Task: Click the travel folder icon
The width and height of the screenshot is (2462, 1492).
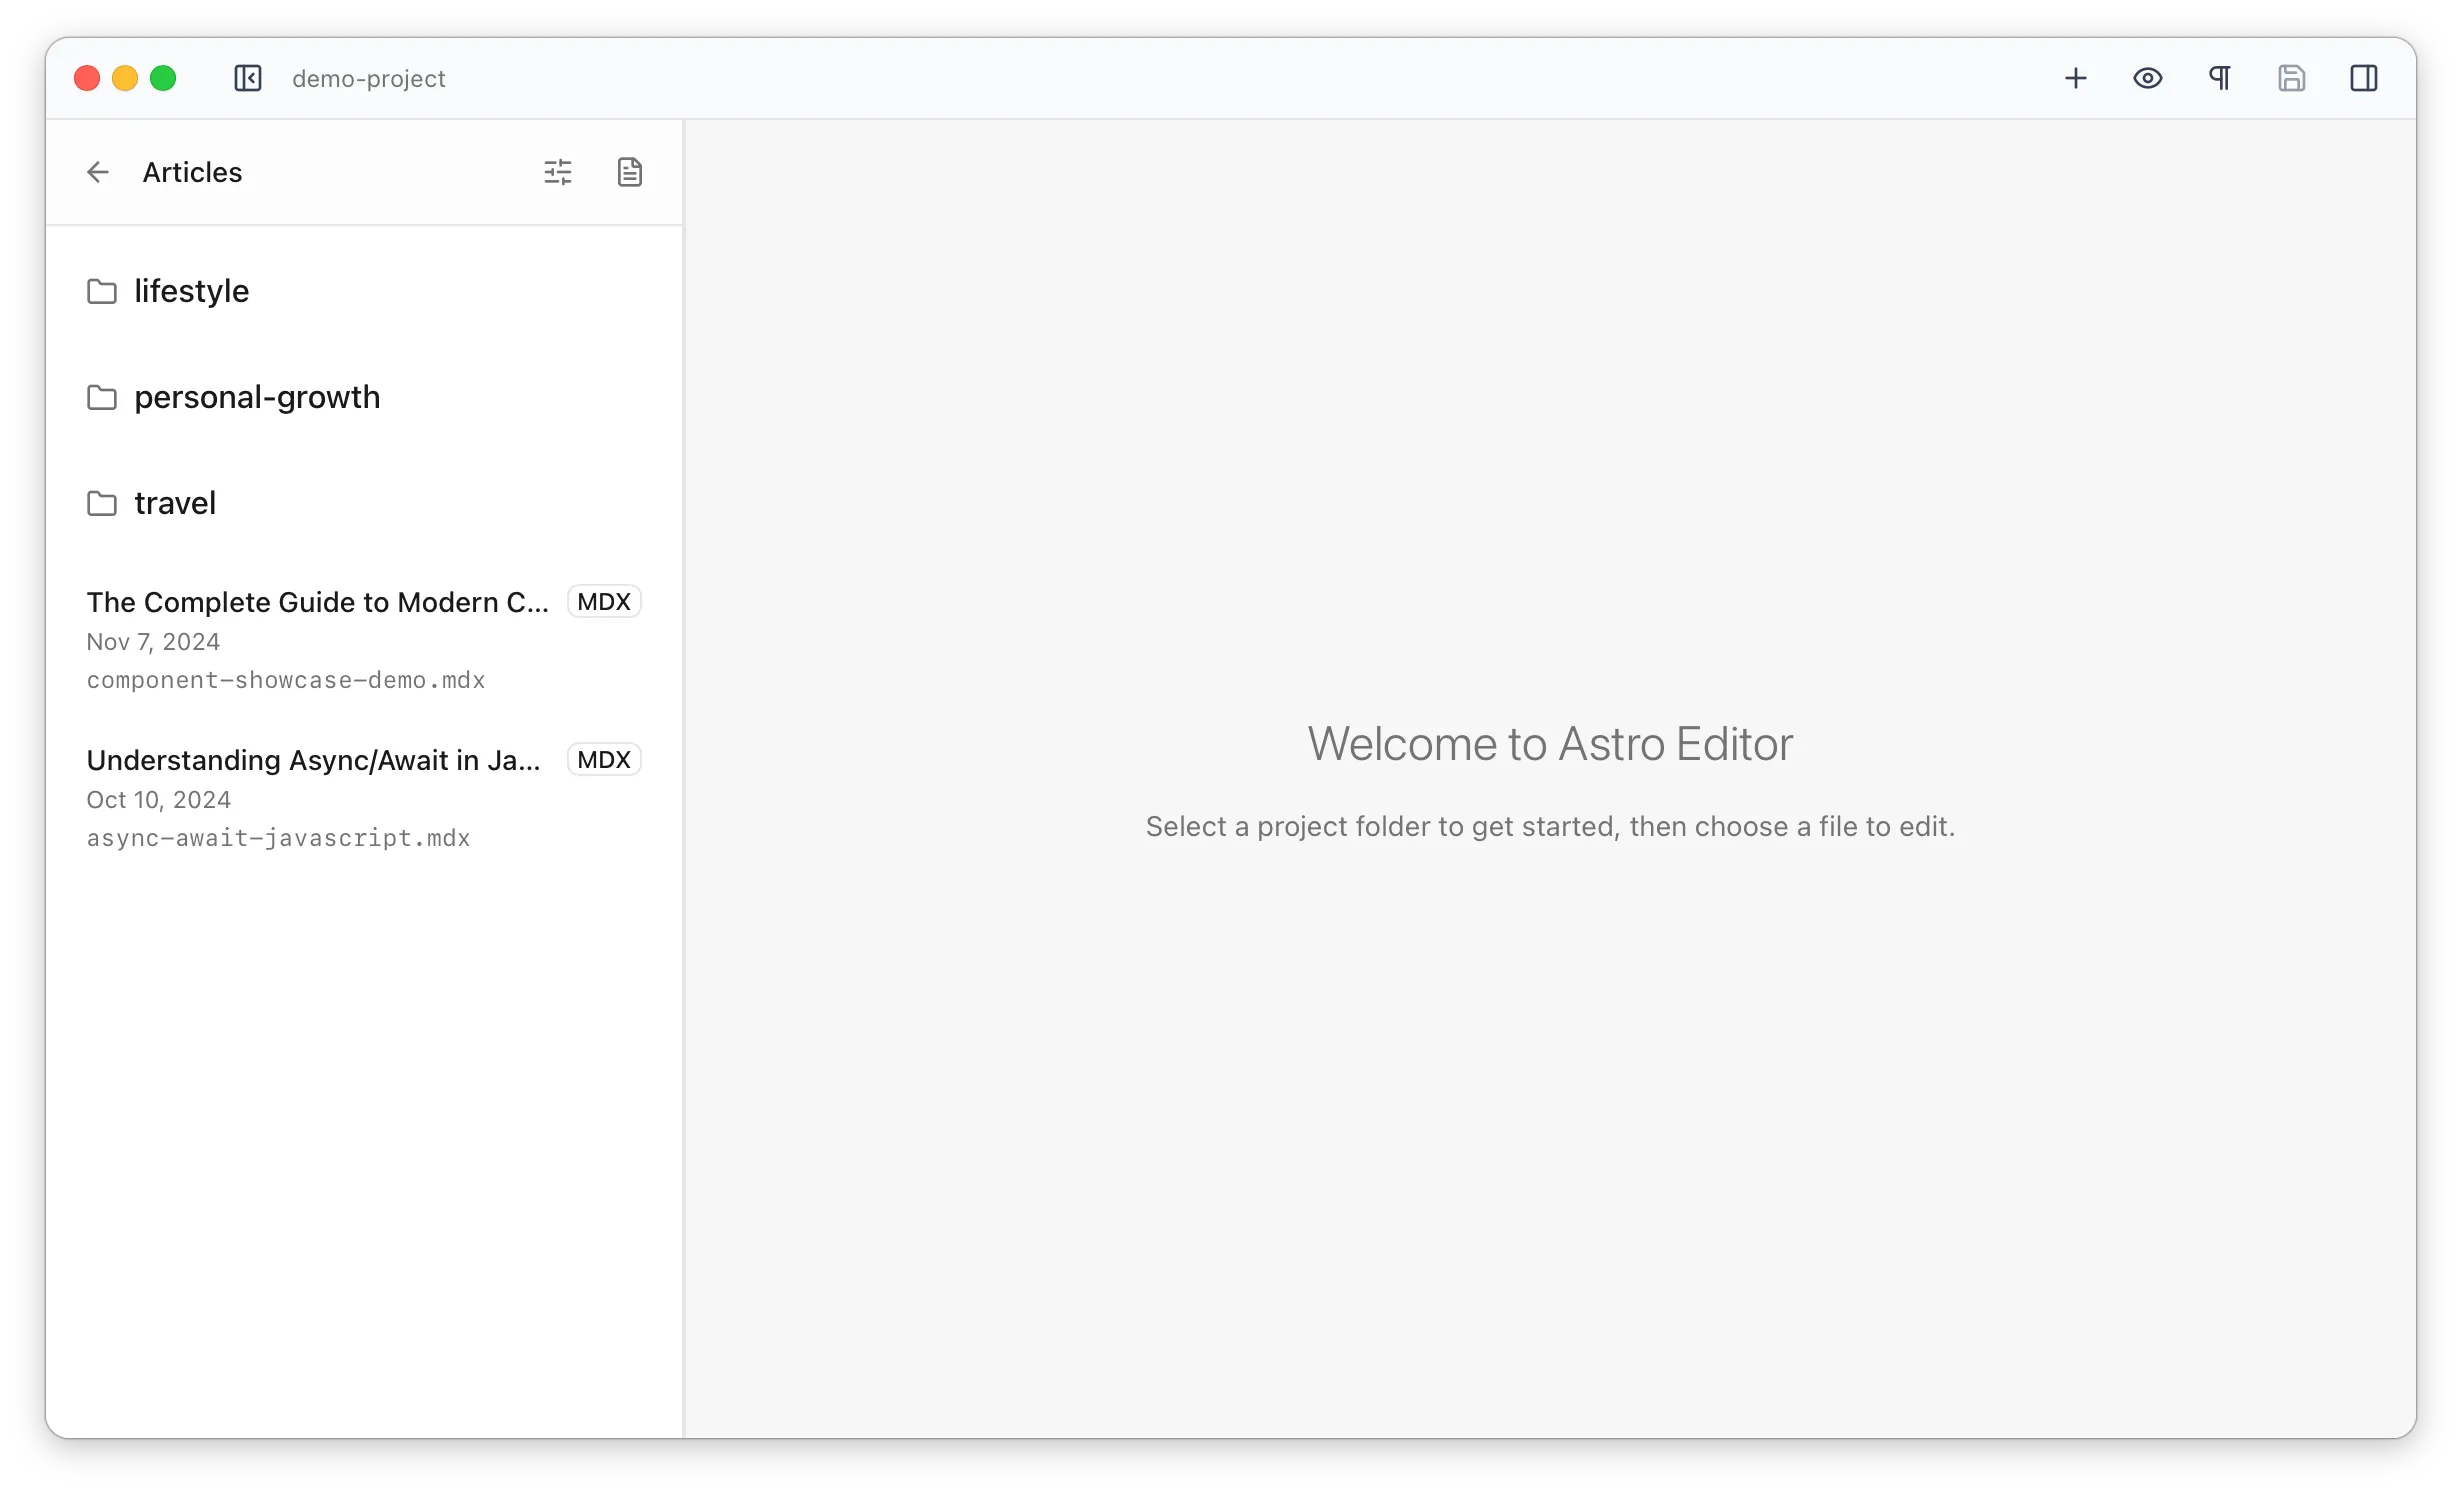Action: (x=102, y=503)
